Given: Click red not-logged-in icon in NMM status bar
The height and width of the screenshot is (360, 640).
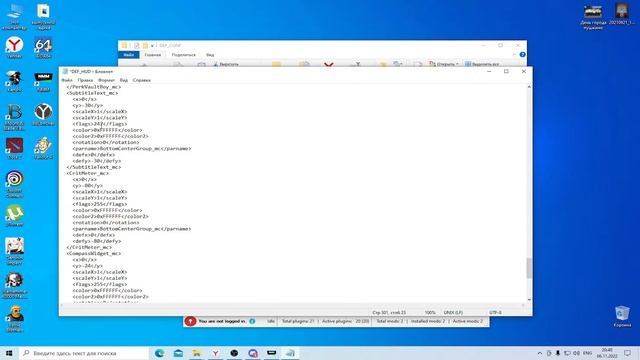Looking at the screenshot, I should 190,321.
